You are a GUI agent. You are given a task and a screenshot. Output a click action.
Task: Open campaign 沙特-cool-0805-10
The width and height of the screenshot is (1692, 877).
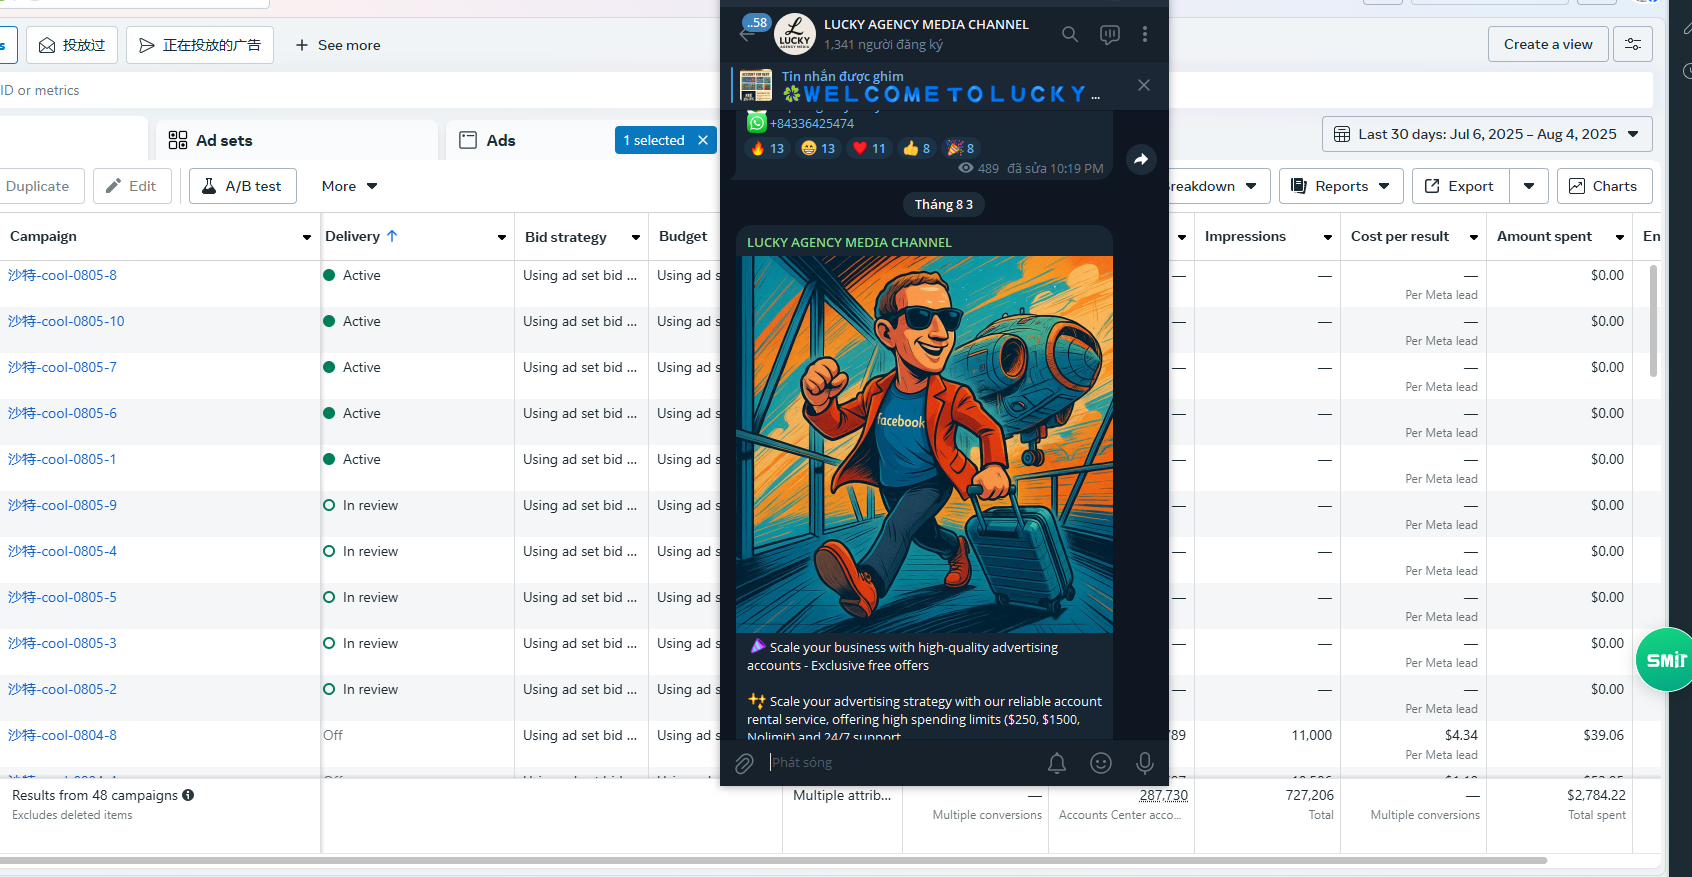pyautogui.click(x=66, y=321)
